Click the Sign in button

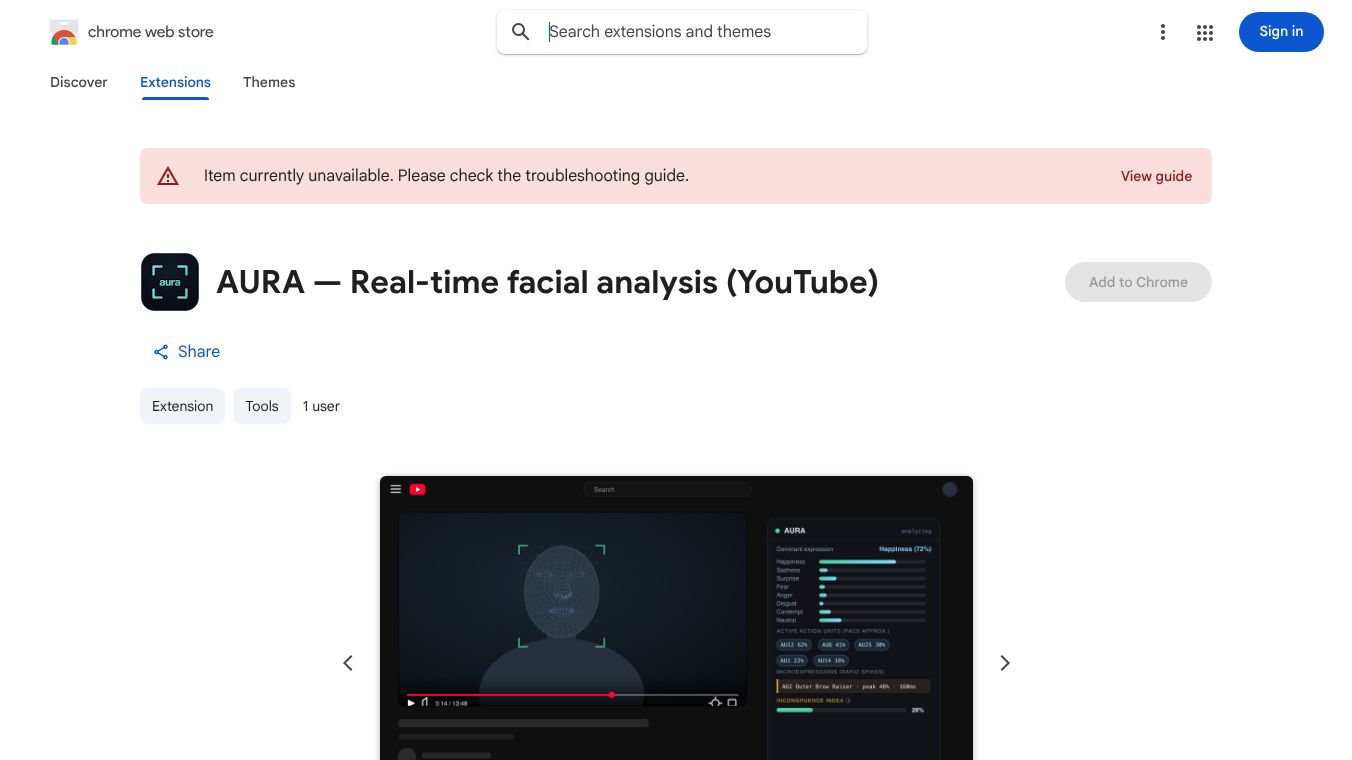tap(1281, 32)
